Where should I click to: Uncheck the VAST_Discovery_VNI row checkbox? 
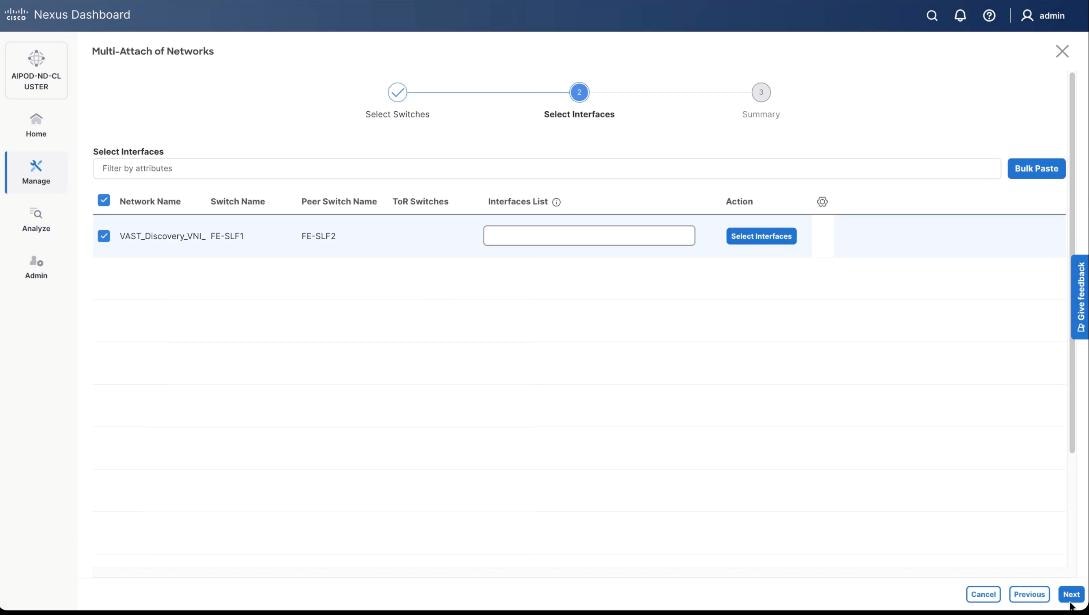click(x=103, y=235)
